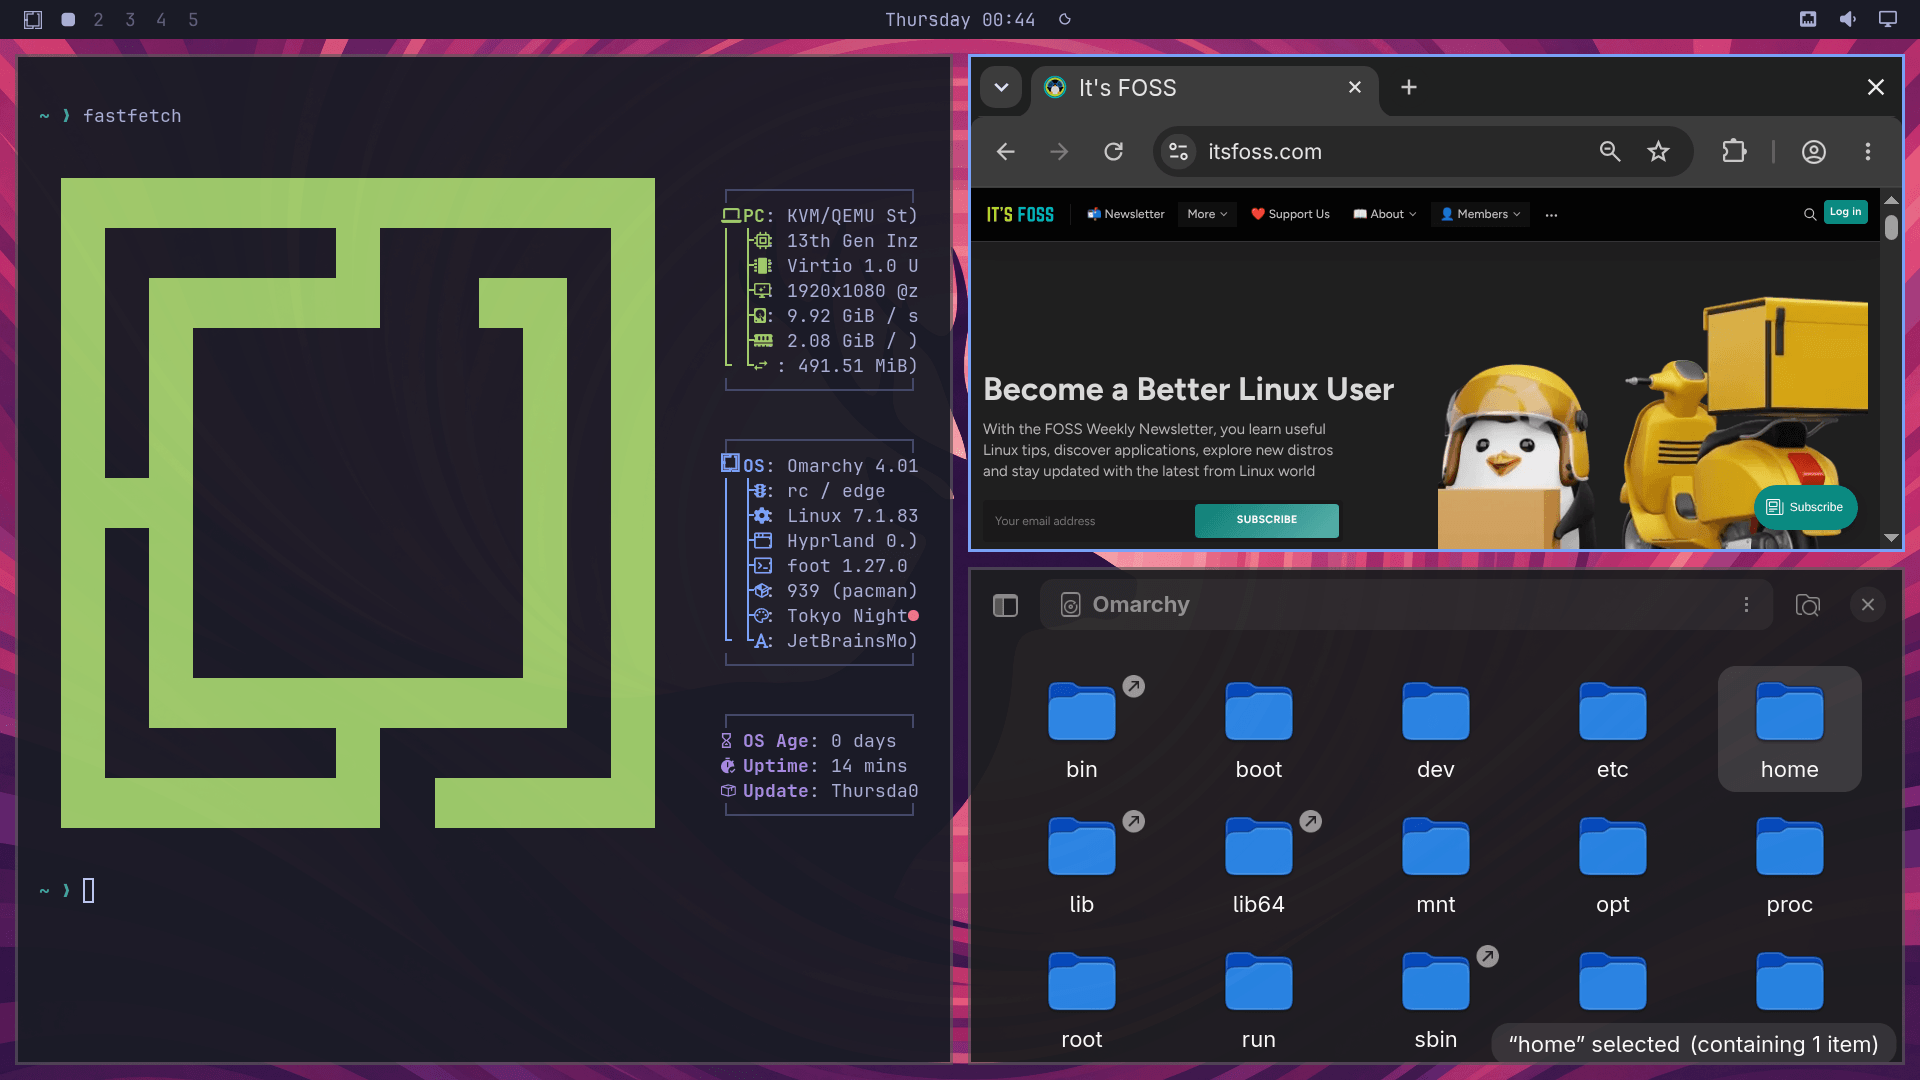This screenshot has width=1920, height=1080.
Task: Expand the About dropdown on It's FOSS
Action: click(x=1385, y=214)
